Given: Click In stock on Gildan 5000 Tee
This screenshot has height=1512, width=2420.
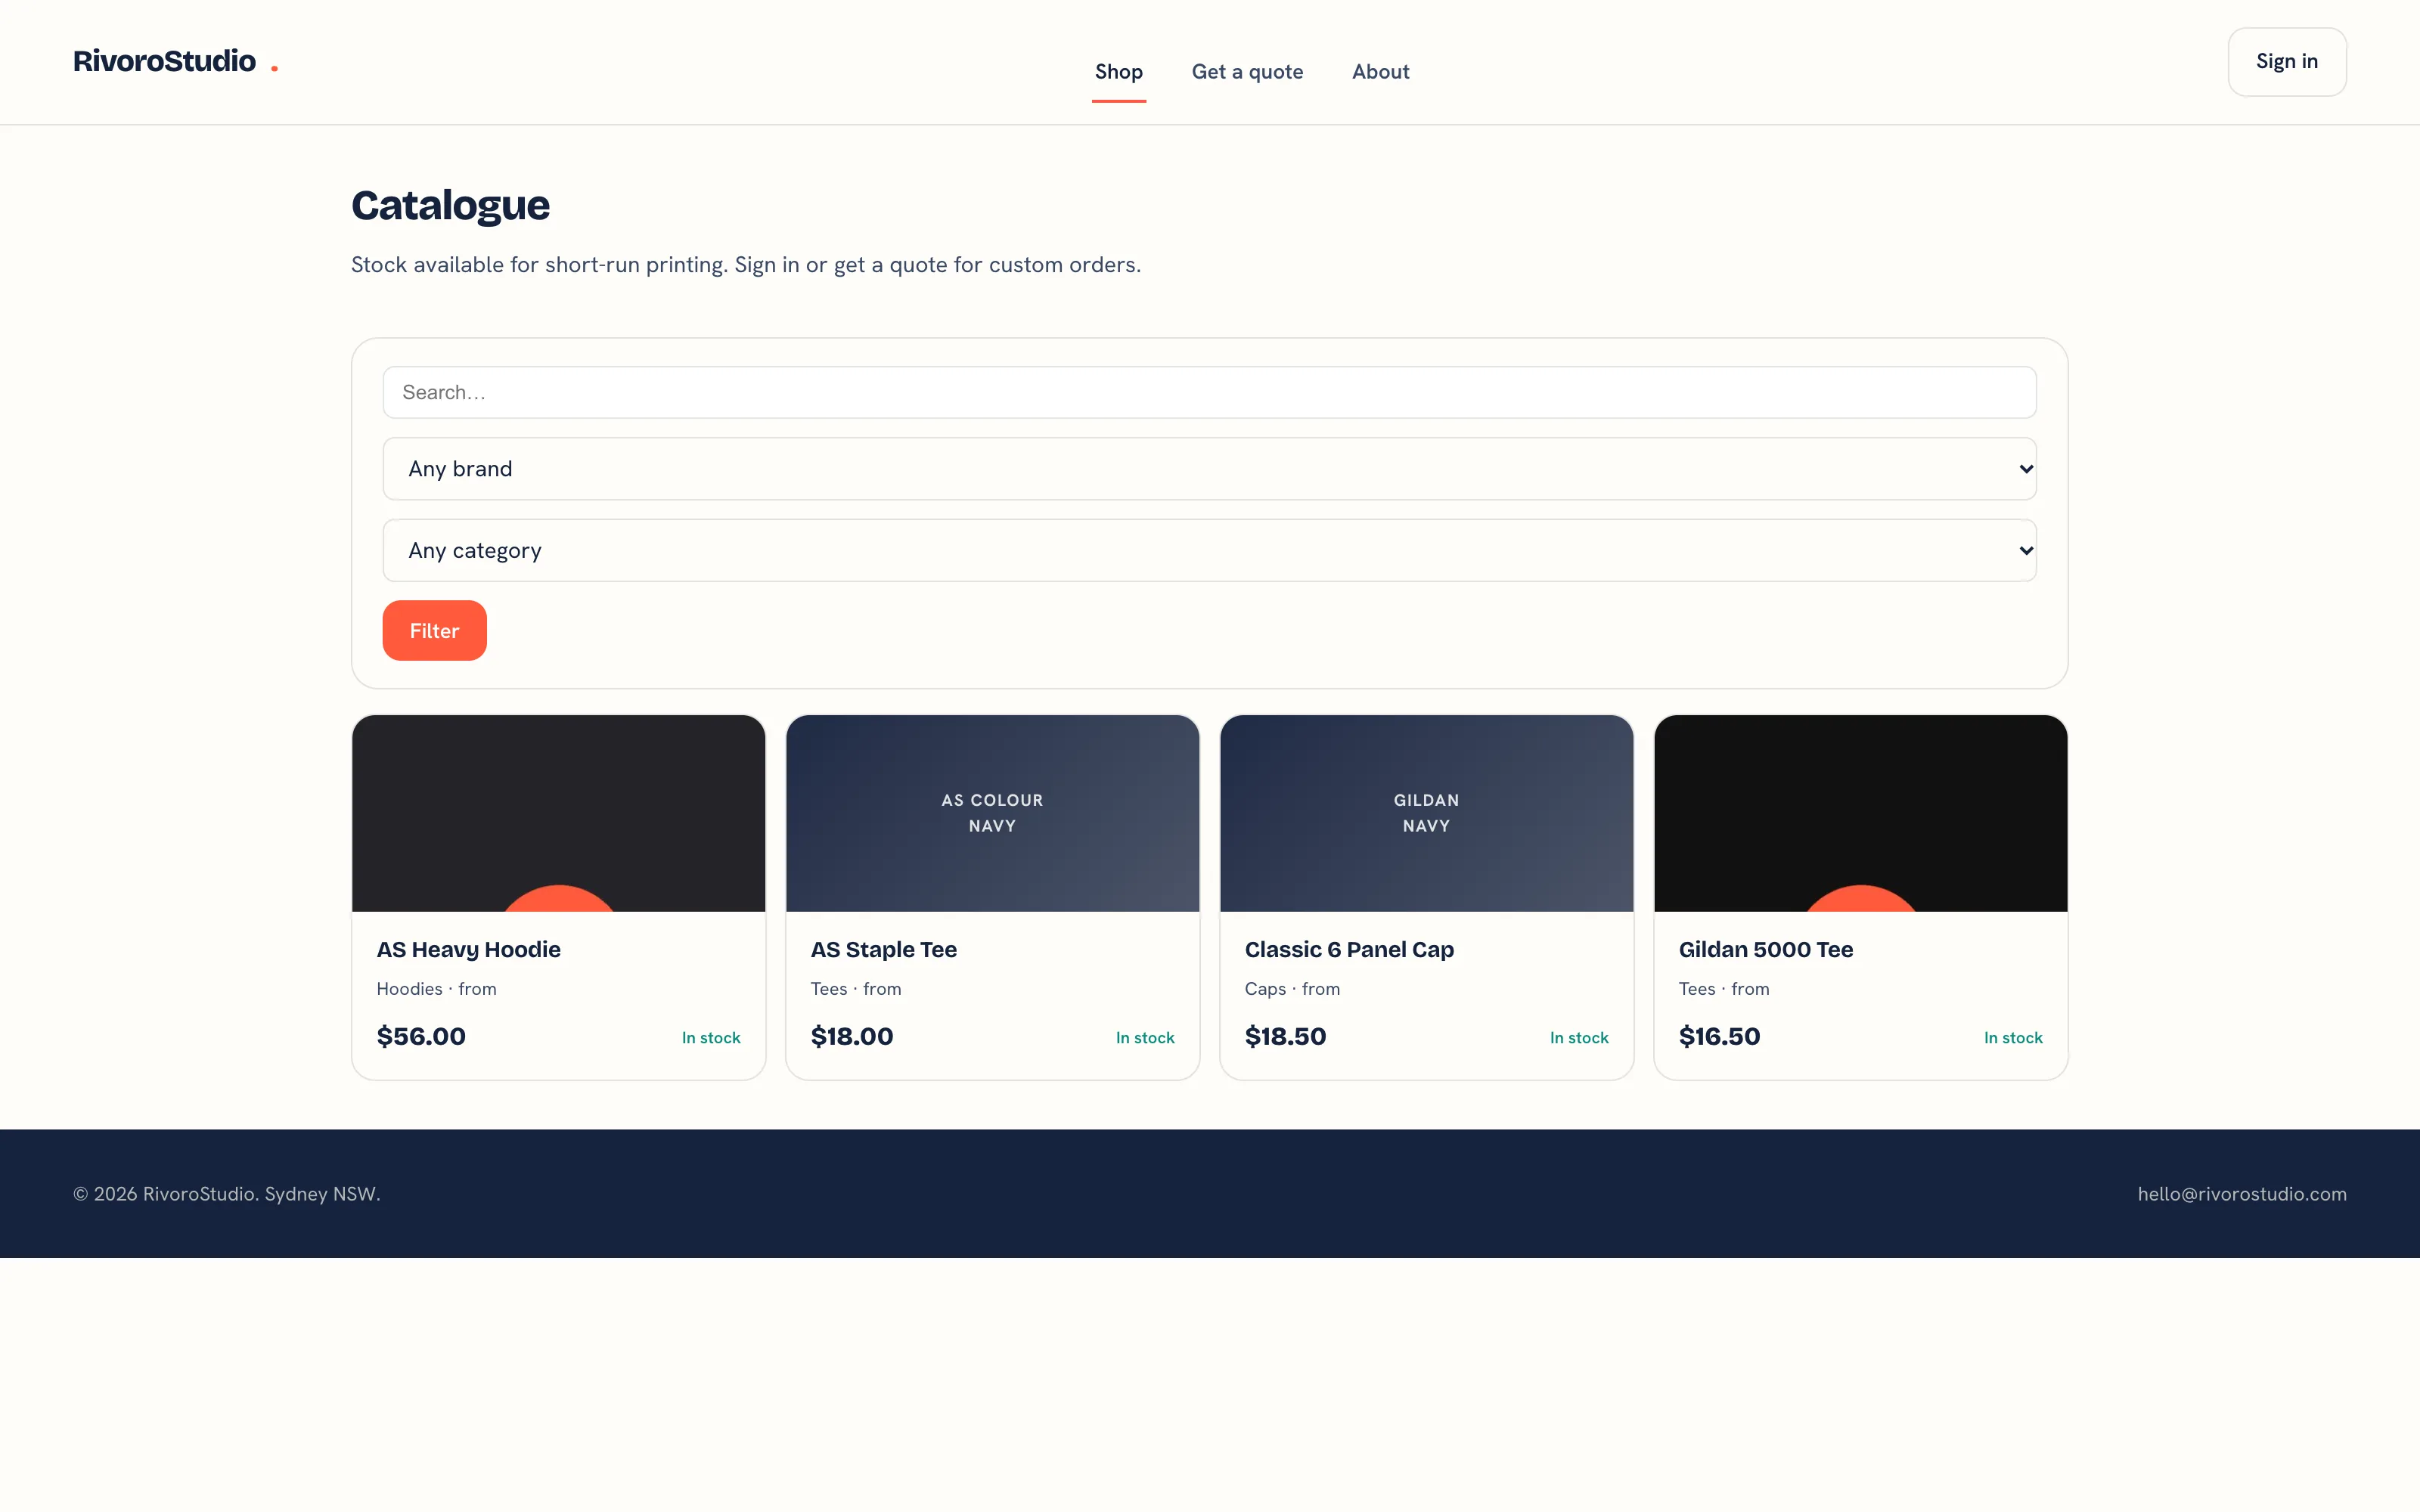Looking at the screenshot, I should tap(2013, 1038).
